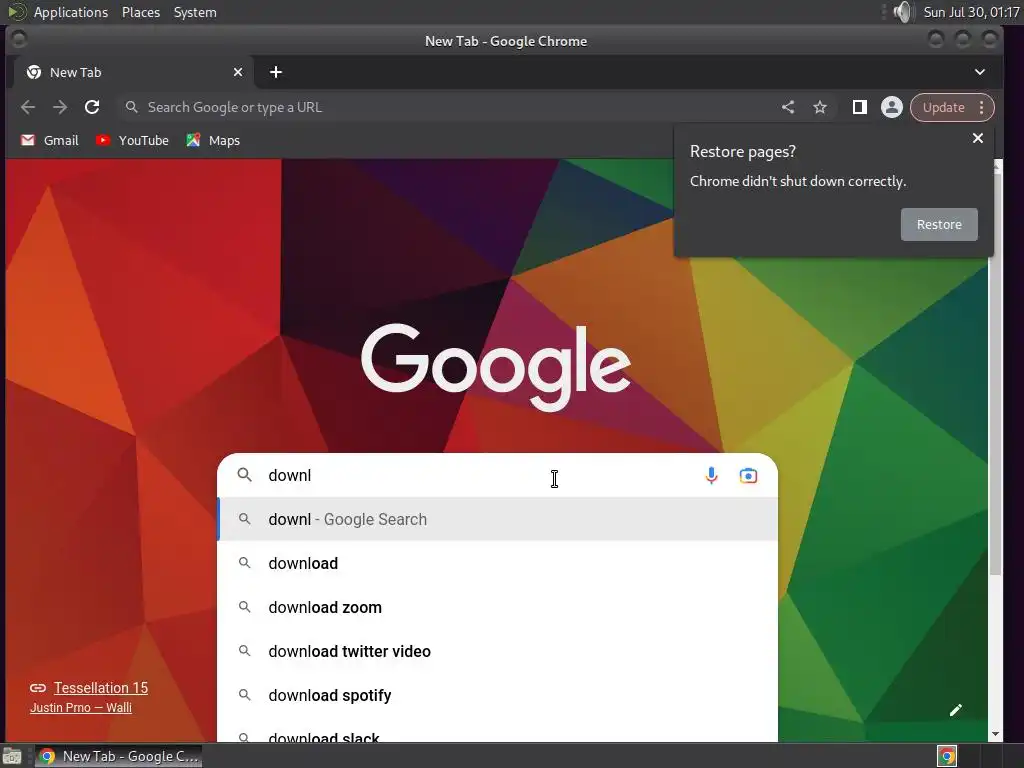
Task: Open Tessellation 15 background link
Action: [x=101, y=688]
